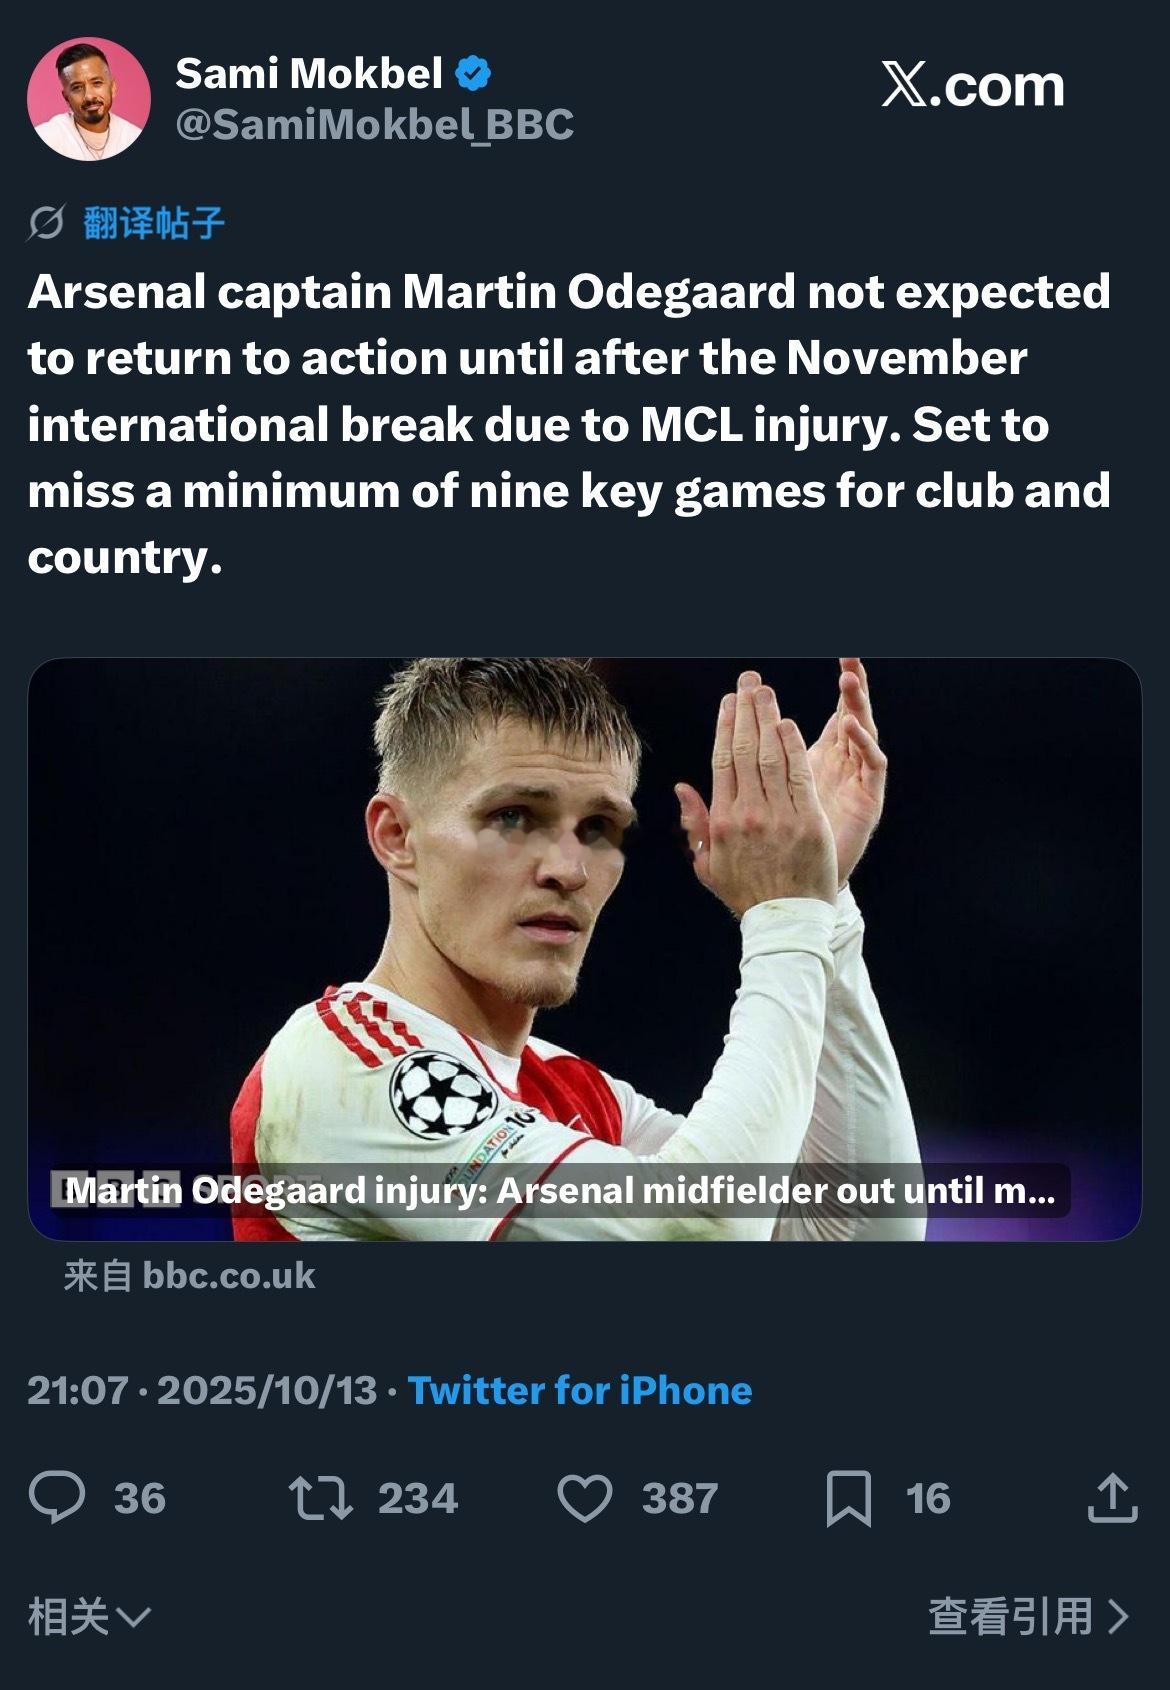1170x1690 pixels.
Task: Open 查看引用 quotes arrow
Action: (x=1118, y=1616)
